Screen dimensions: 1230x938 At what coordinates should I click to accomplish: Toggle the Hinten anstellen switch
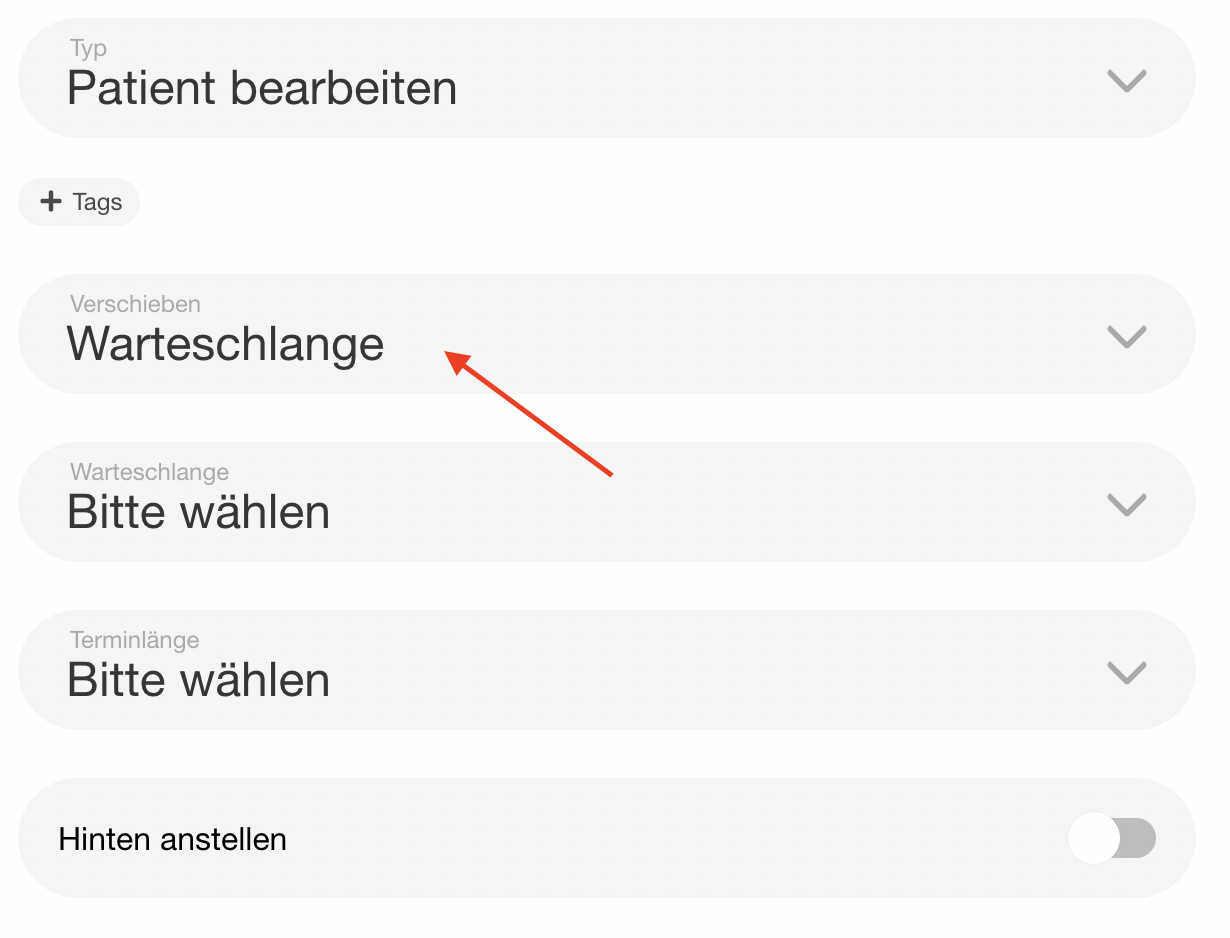1112,838
